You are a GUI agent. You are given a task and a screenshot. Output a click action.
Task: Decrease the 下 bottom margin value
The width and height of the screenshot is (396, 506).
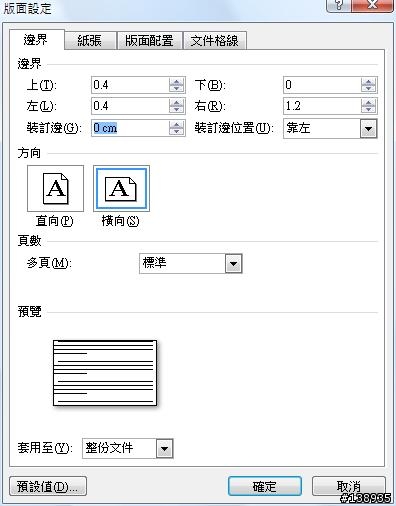369,89
